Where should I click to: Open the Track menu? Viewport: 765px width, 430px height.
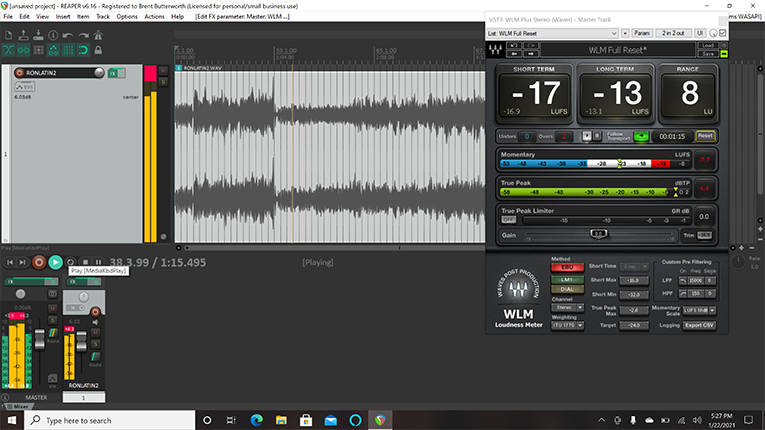tap(103, 17)
